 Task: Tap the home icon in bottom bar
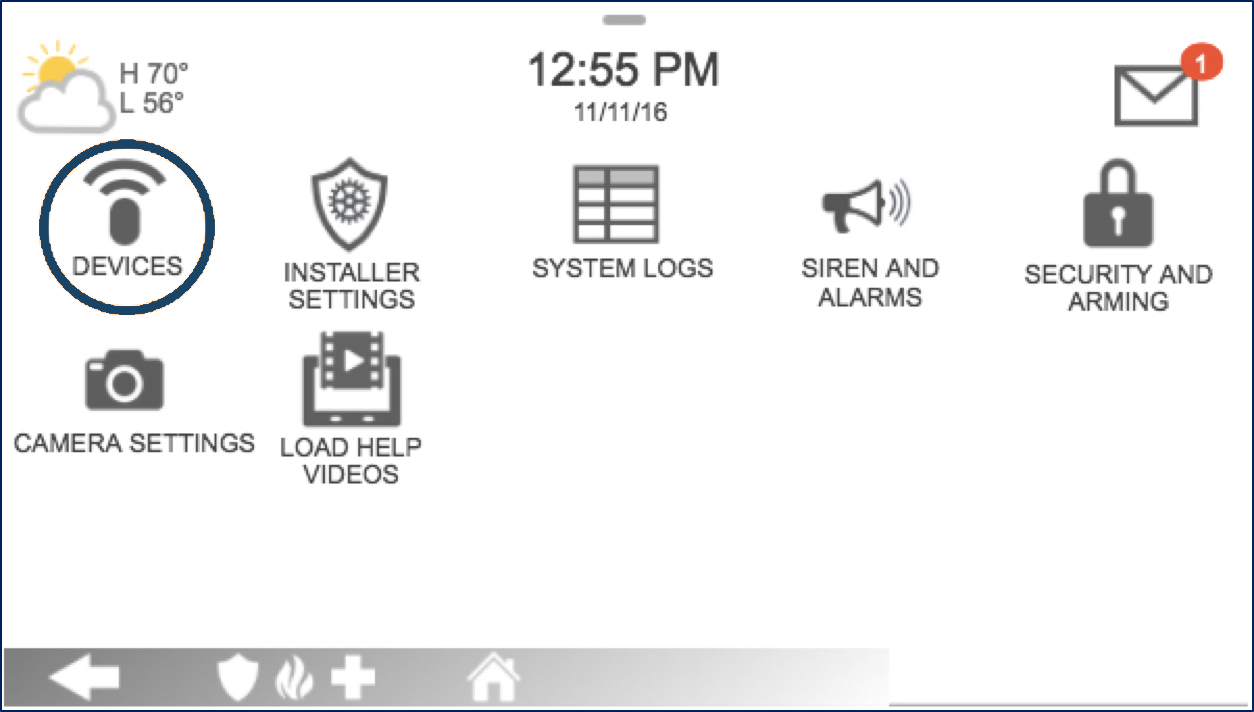pos(494,679)
